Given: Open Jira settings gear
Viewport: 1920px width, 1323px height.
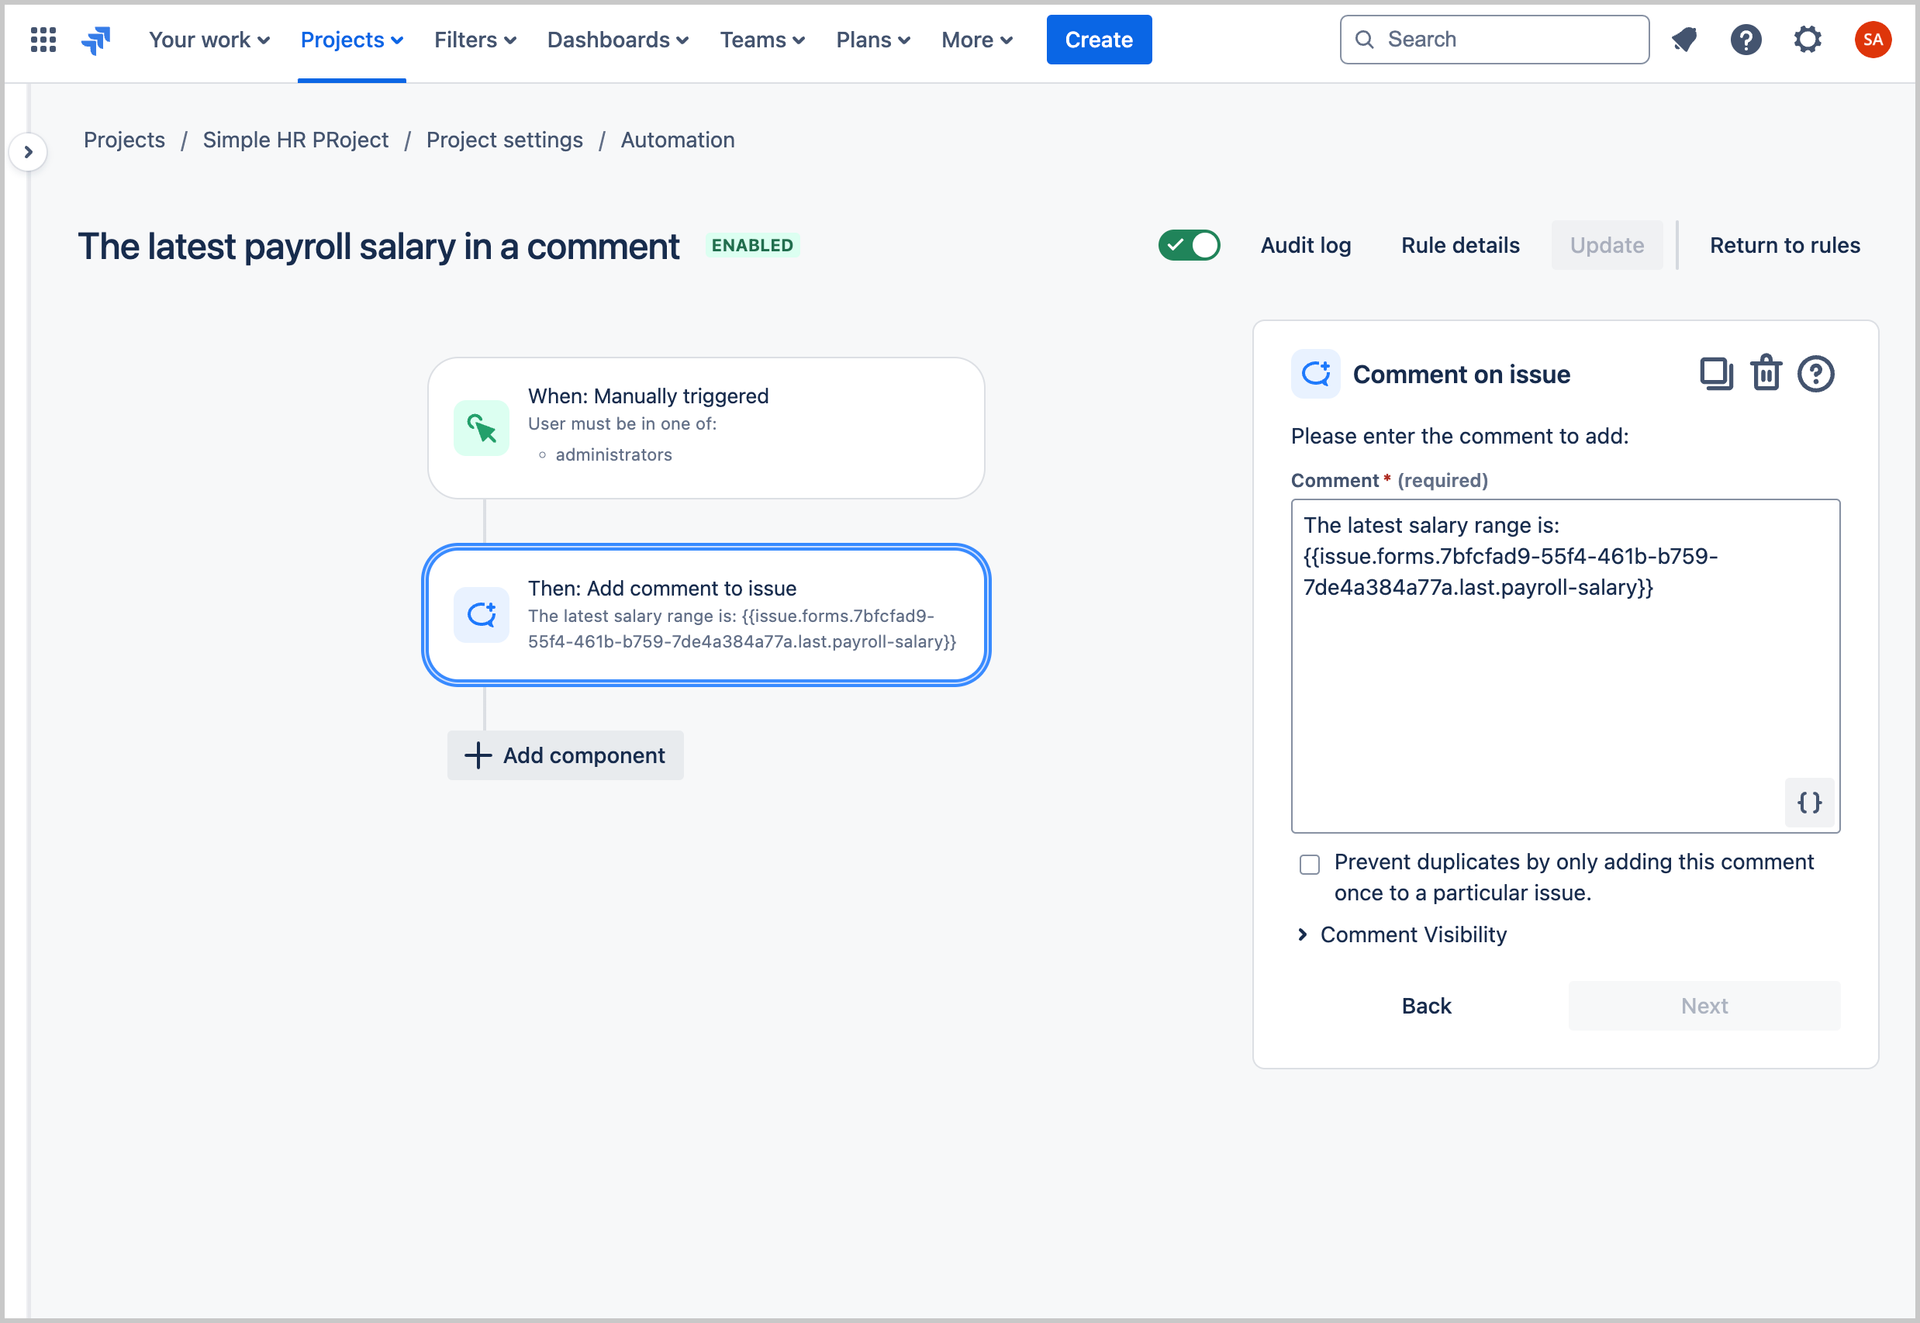Looking at the screenshot, I should point(1808,39).
